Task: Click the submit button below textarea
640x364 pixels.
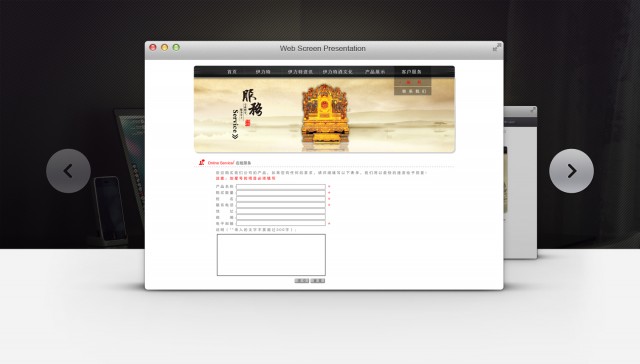Action: tap(302, 281)
